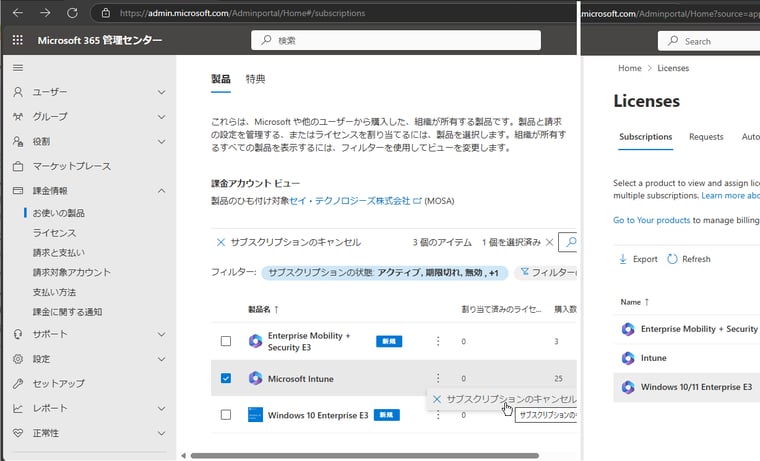
Task: Check the Enterprise Mobility + Security E3 checkbox
Action: click(226, 341)
